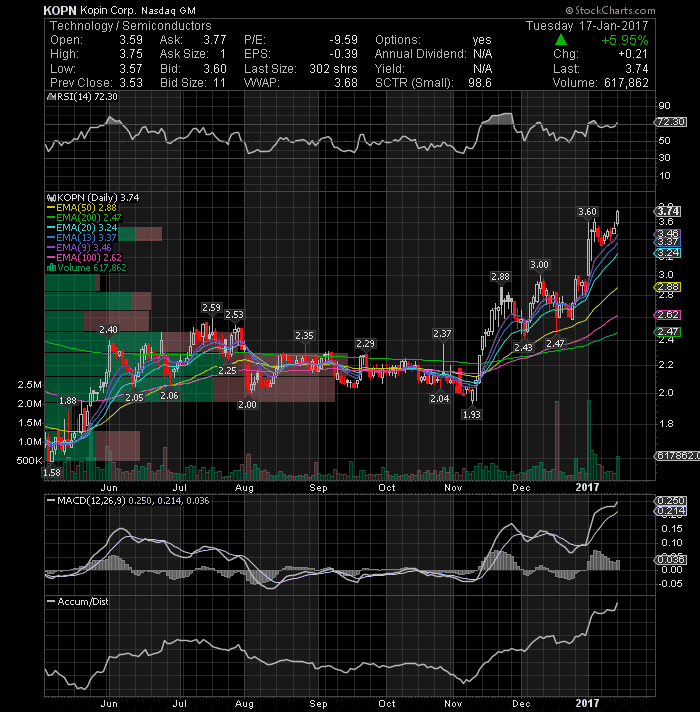This screenshot has width=700, height=712.
Task: Click the green up-arrow change icon
Action: pyautogui.click(x=561, y=40)
